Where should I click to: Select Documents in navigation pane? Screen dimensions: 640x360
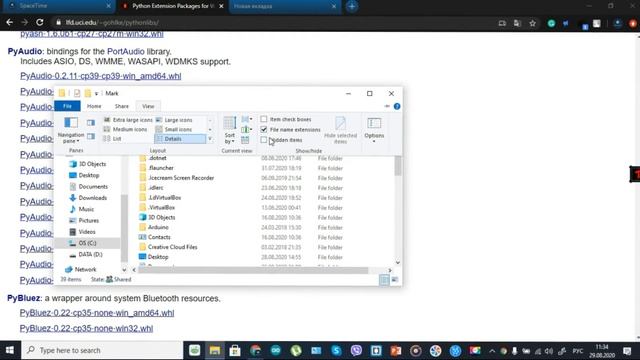[x=89, y=187]
